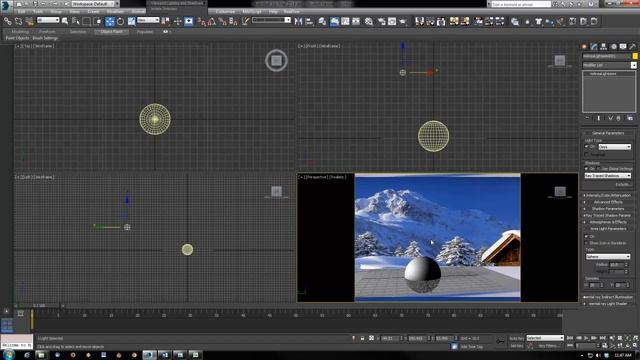Open the reference coordinate system dropdown
The image size is (640, 360).
point(148,20)
